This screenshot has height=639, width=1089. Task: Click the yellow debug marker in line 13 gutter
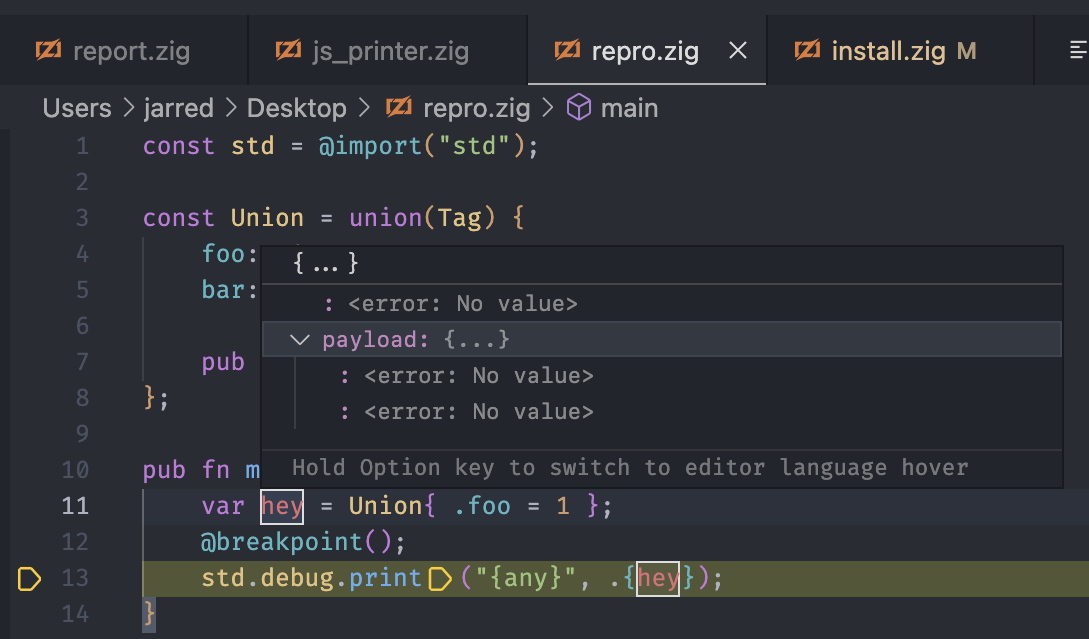[29, 579]
